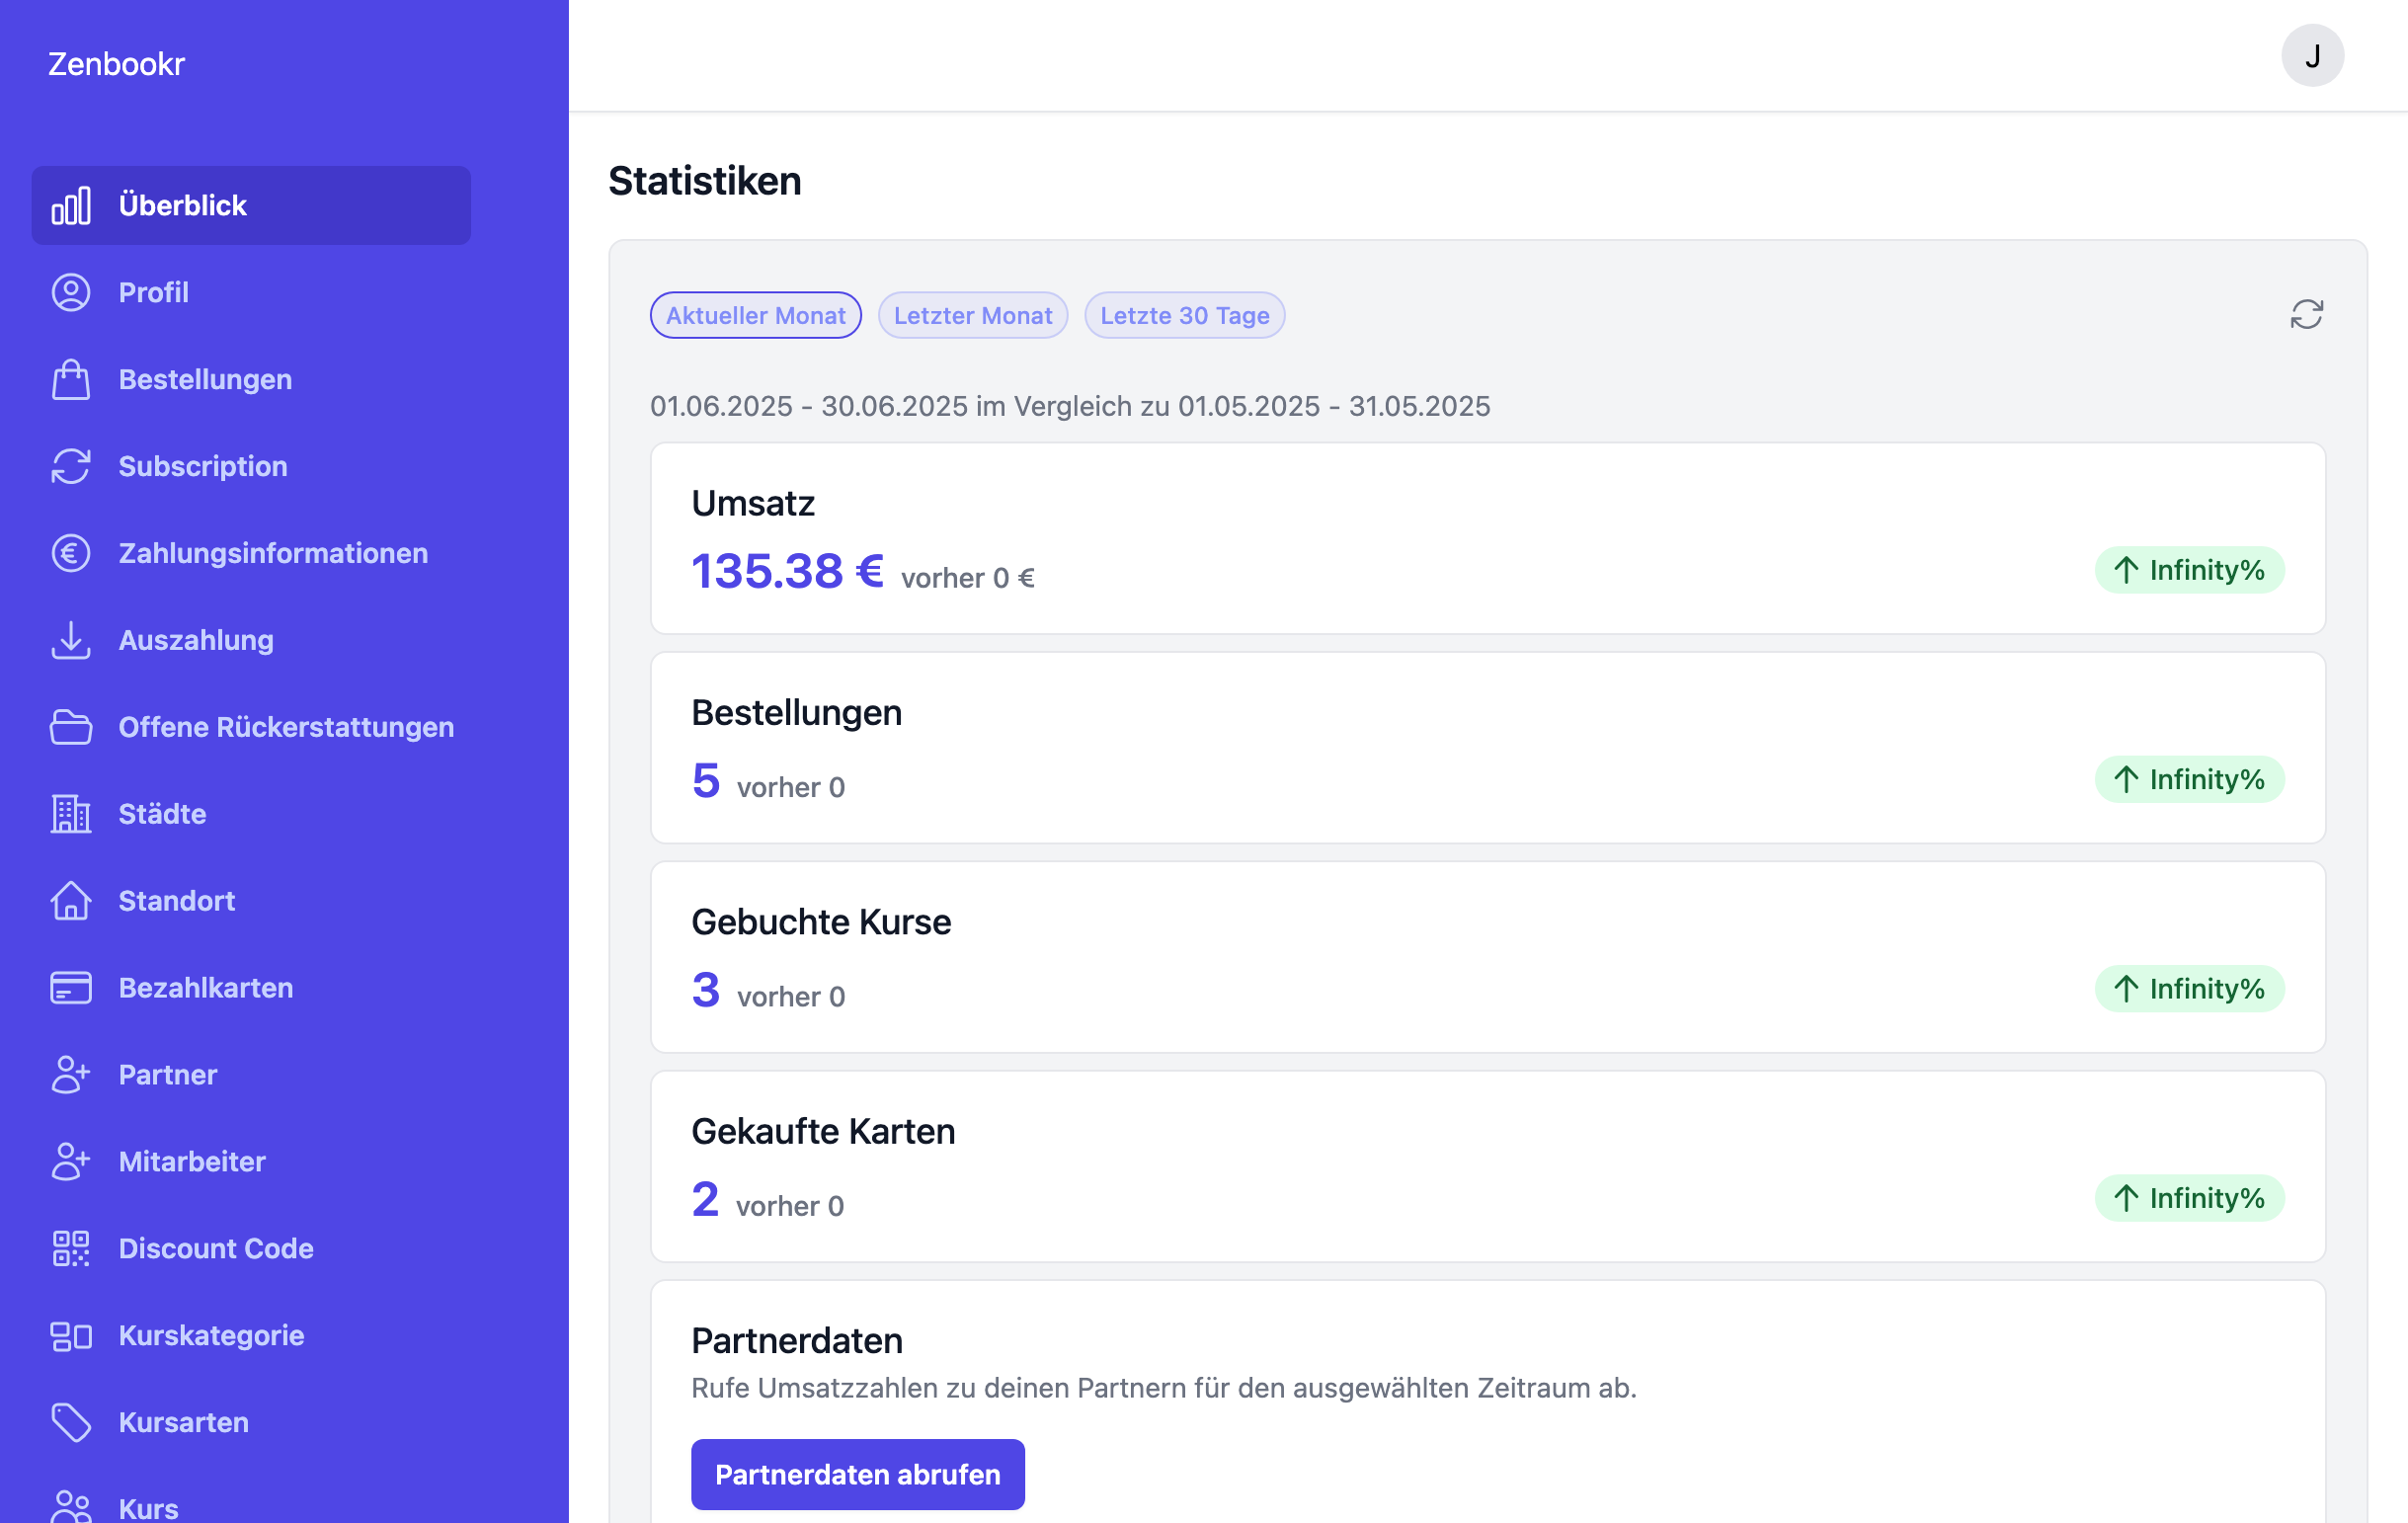Image resolution: width=2408 pixels, height=1523 pixels.
Task: Click the date range comparison text
Action: click(1070, 406)
